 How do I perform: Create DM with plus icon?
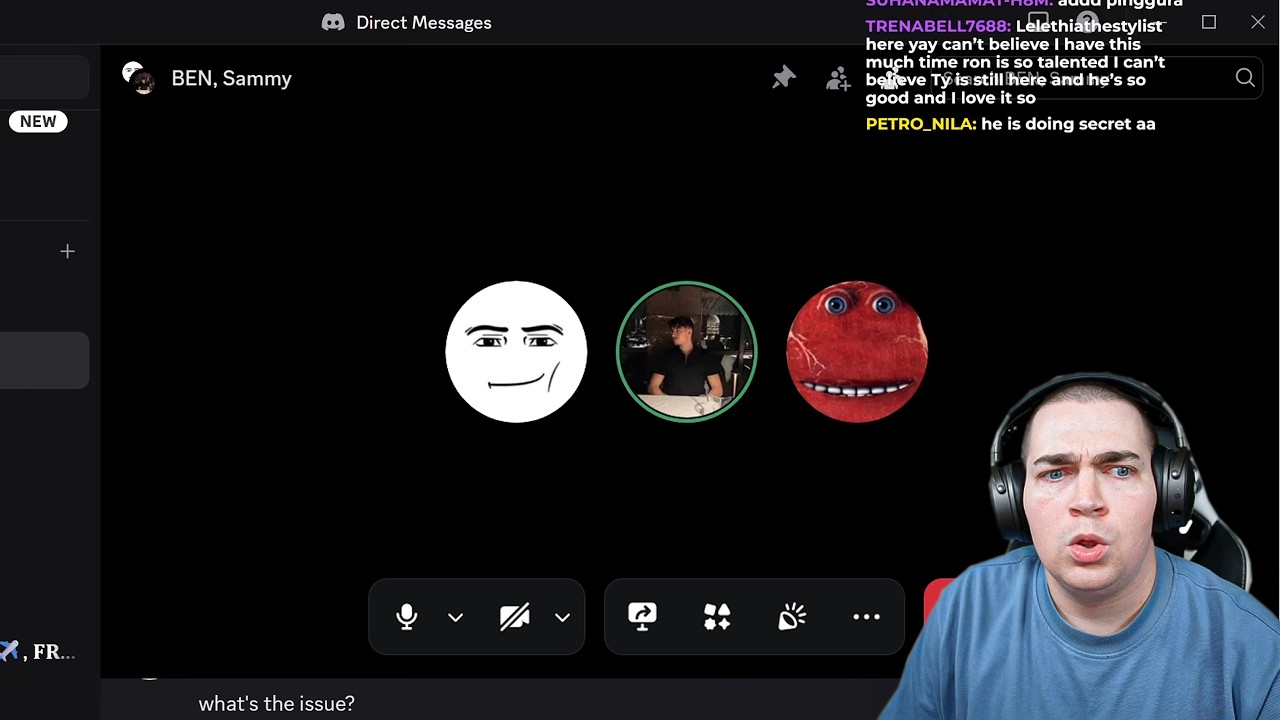point(67,251)
